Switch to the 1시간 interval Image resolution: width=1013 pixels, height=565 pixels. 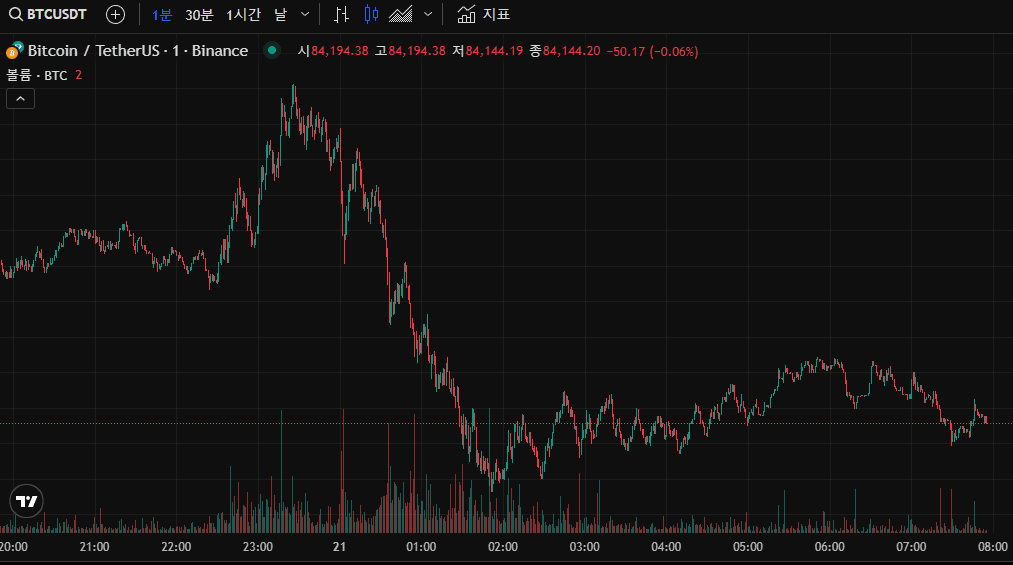(x=243, y=15)
